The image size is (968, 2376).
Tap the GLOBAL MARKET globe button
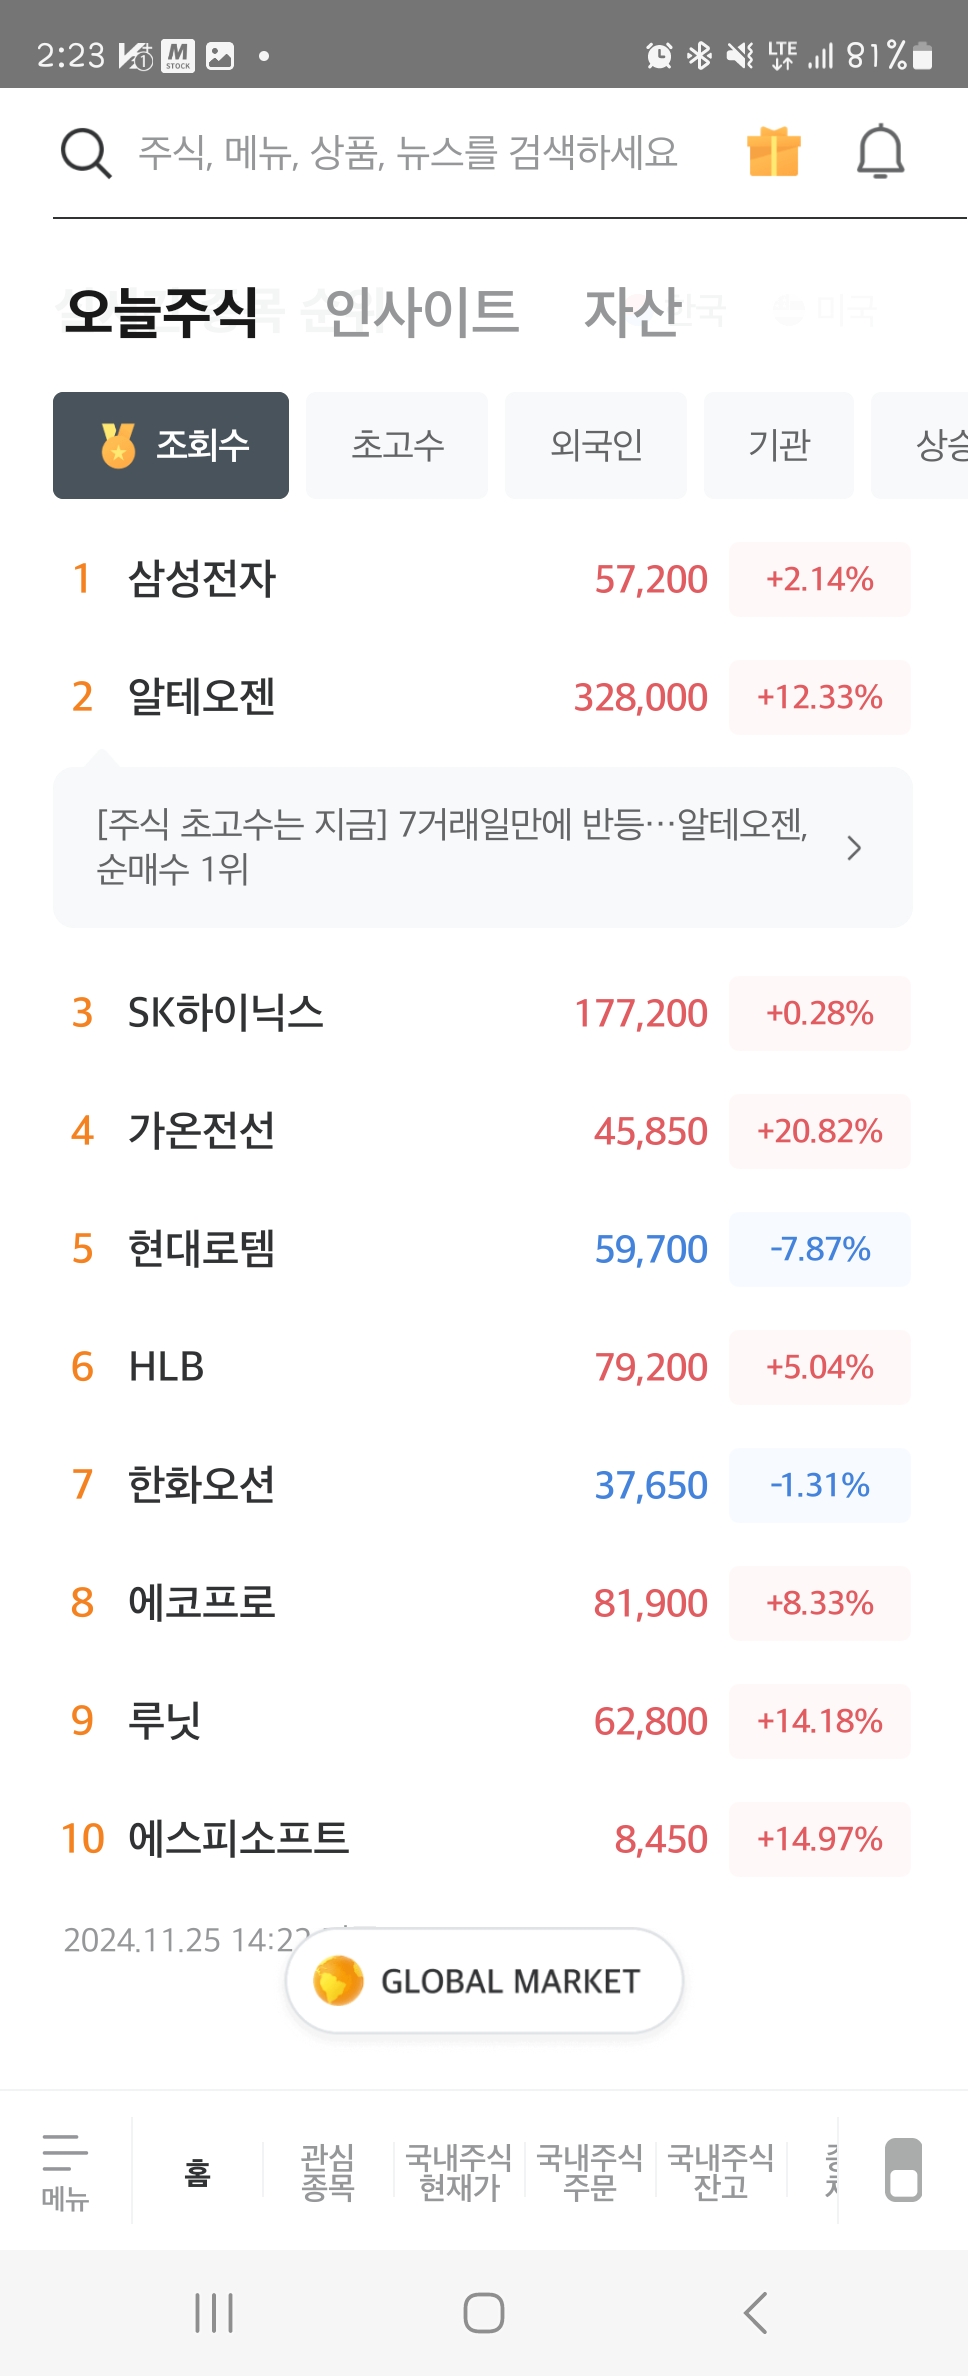click(484, 1981)
